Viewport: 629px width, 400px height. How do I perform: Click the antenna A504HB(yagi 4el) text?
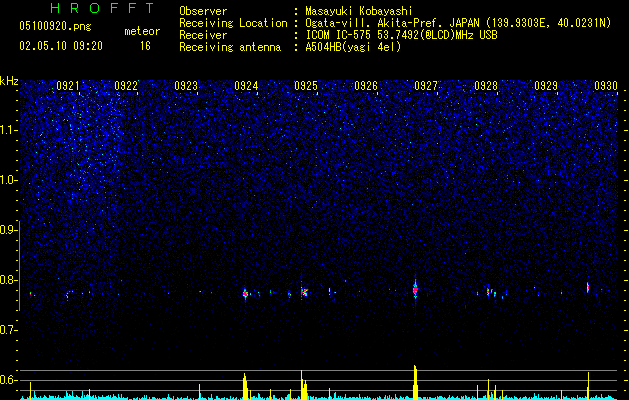click(353, 47)
